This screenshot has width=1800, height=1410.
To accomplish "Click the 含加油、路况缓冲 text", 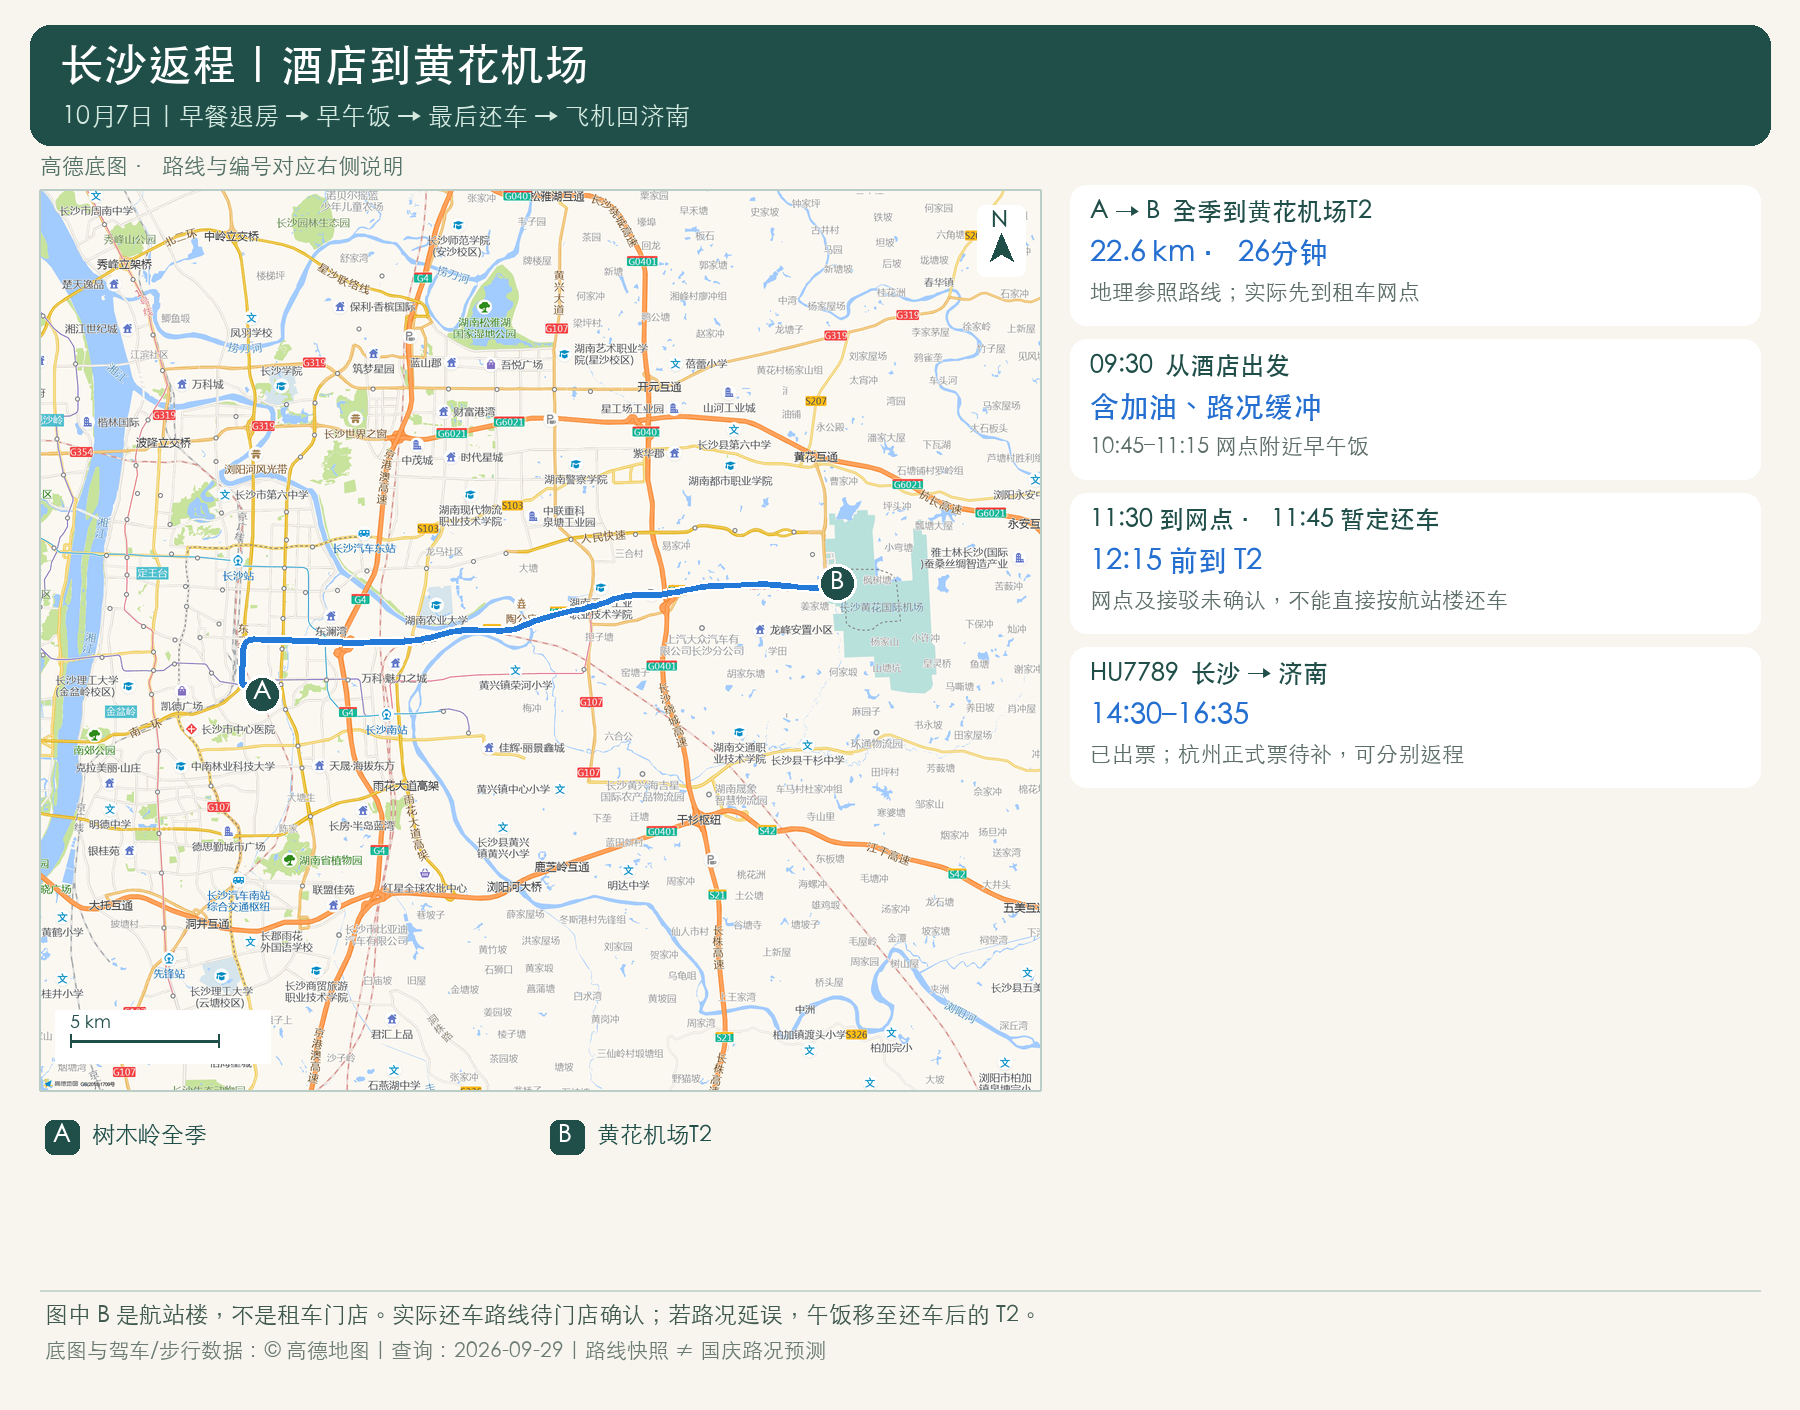I will (x=1206, y=407).
